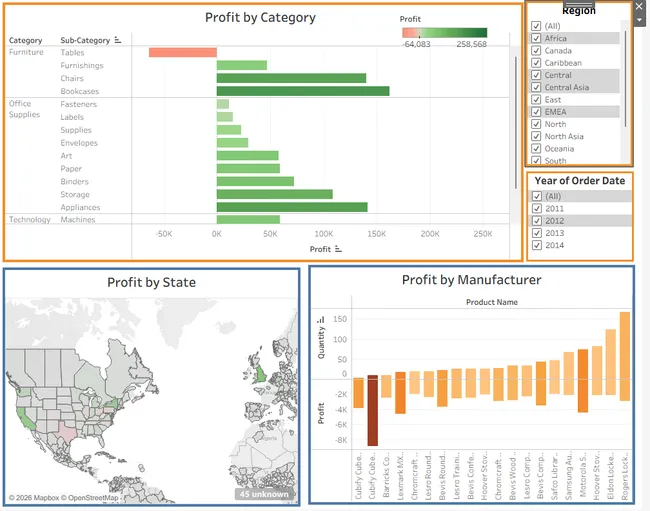
Task: Click the Profit color legend gradient bar
Action: [x=444, y=33]
